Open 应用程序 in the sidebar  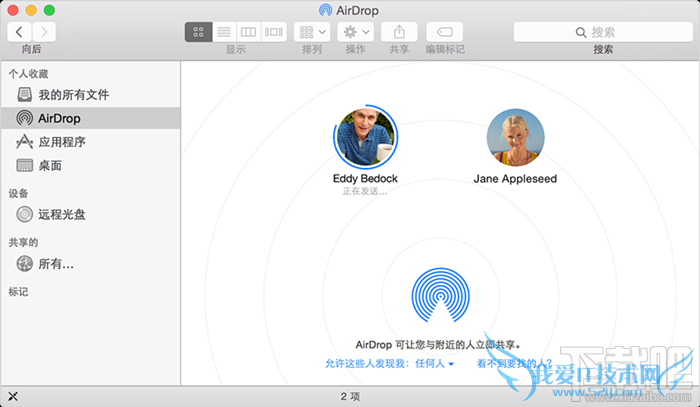coord(91,142)
